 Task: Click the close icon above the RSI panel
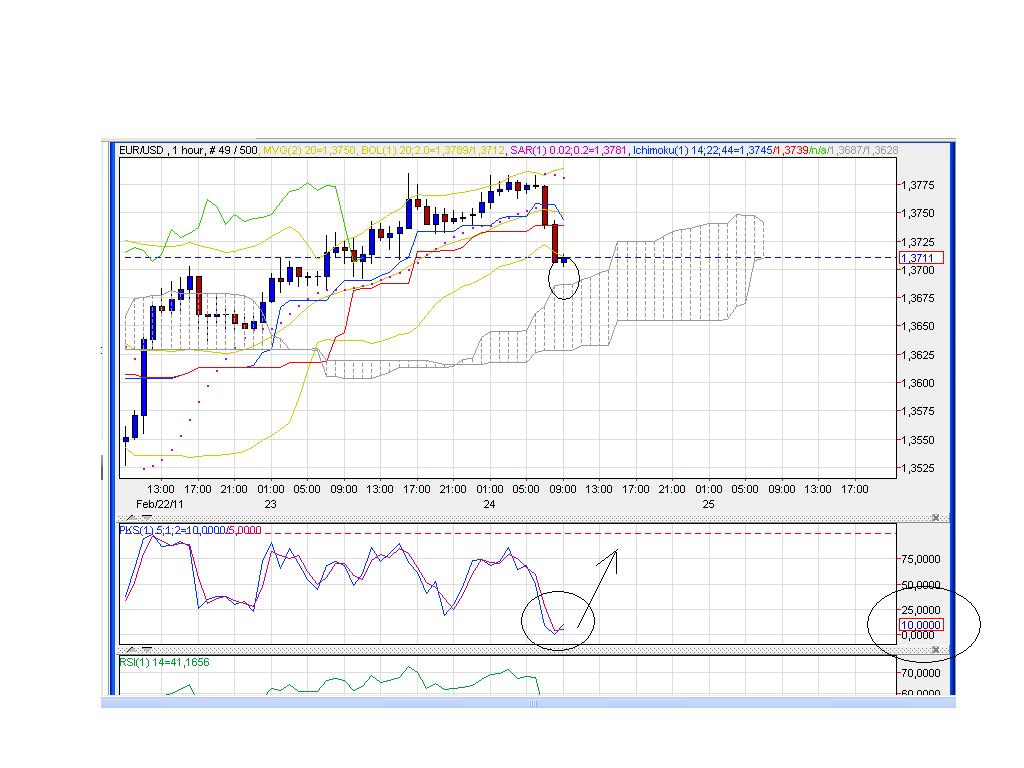click(936, 651)
